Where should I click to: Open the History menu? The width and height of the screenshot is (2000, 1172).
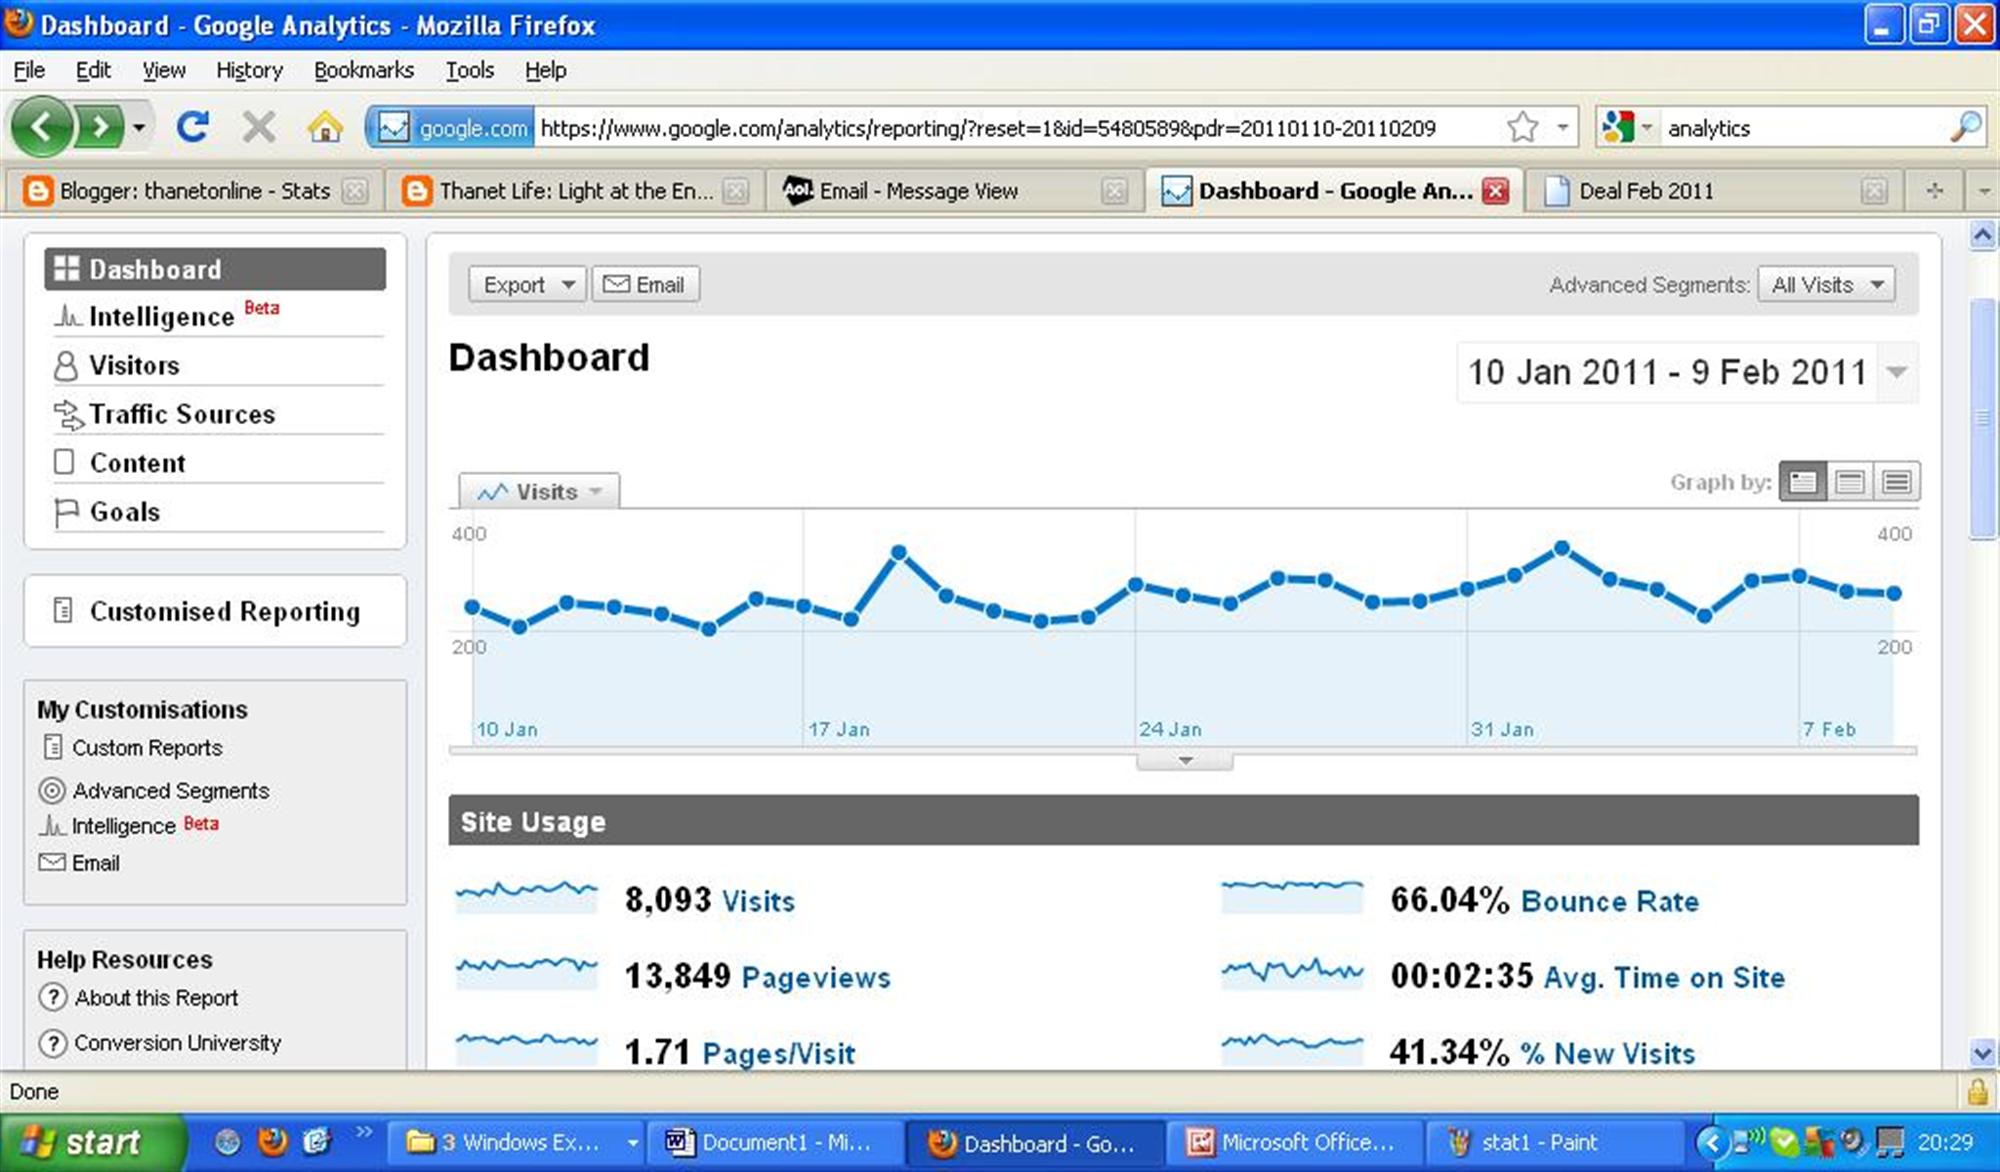click(250, 70)
